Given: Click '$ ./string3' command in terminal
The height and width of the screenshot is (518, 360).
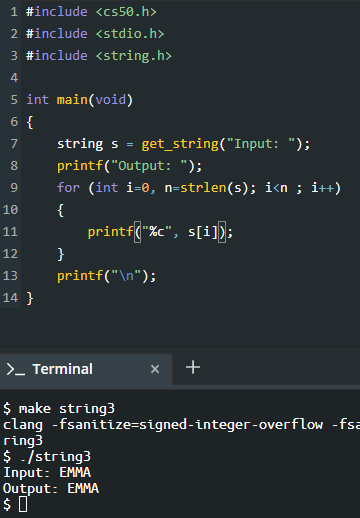Looking at the screenshot, I should 47,457.
